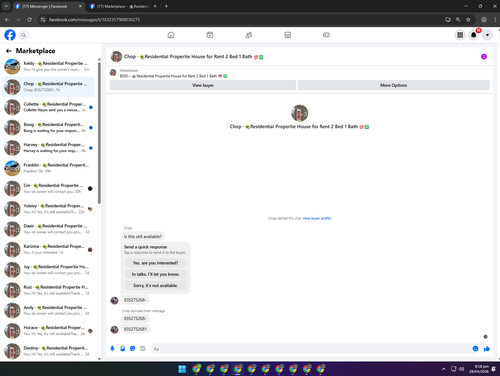The height and width of the screenshot is (376, 500).
Task: Click Chop's avatar in chat header
Action: (116, 57)
